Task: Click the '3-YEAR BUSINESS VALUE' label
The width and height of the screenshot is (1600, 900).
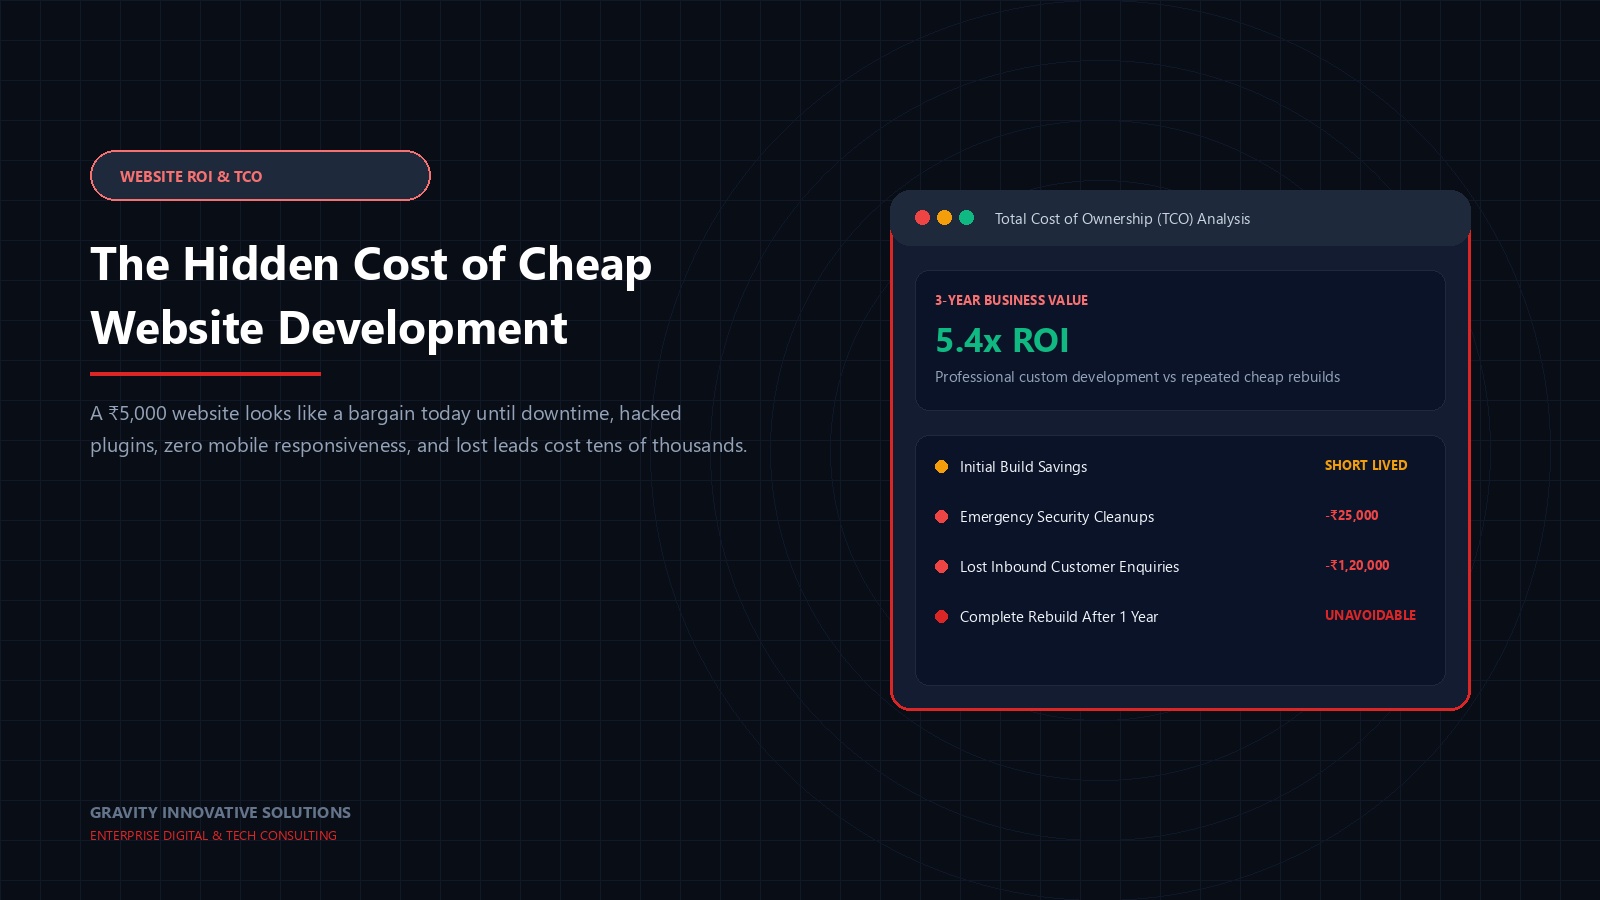Action: [1011, 300]
